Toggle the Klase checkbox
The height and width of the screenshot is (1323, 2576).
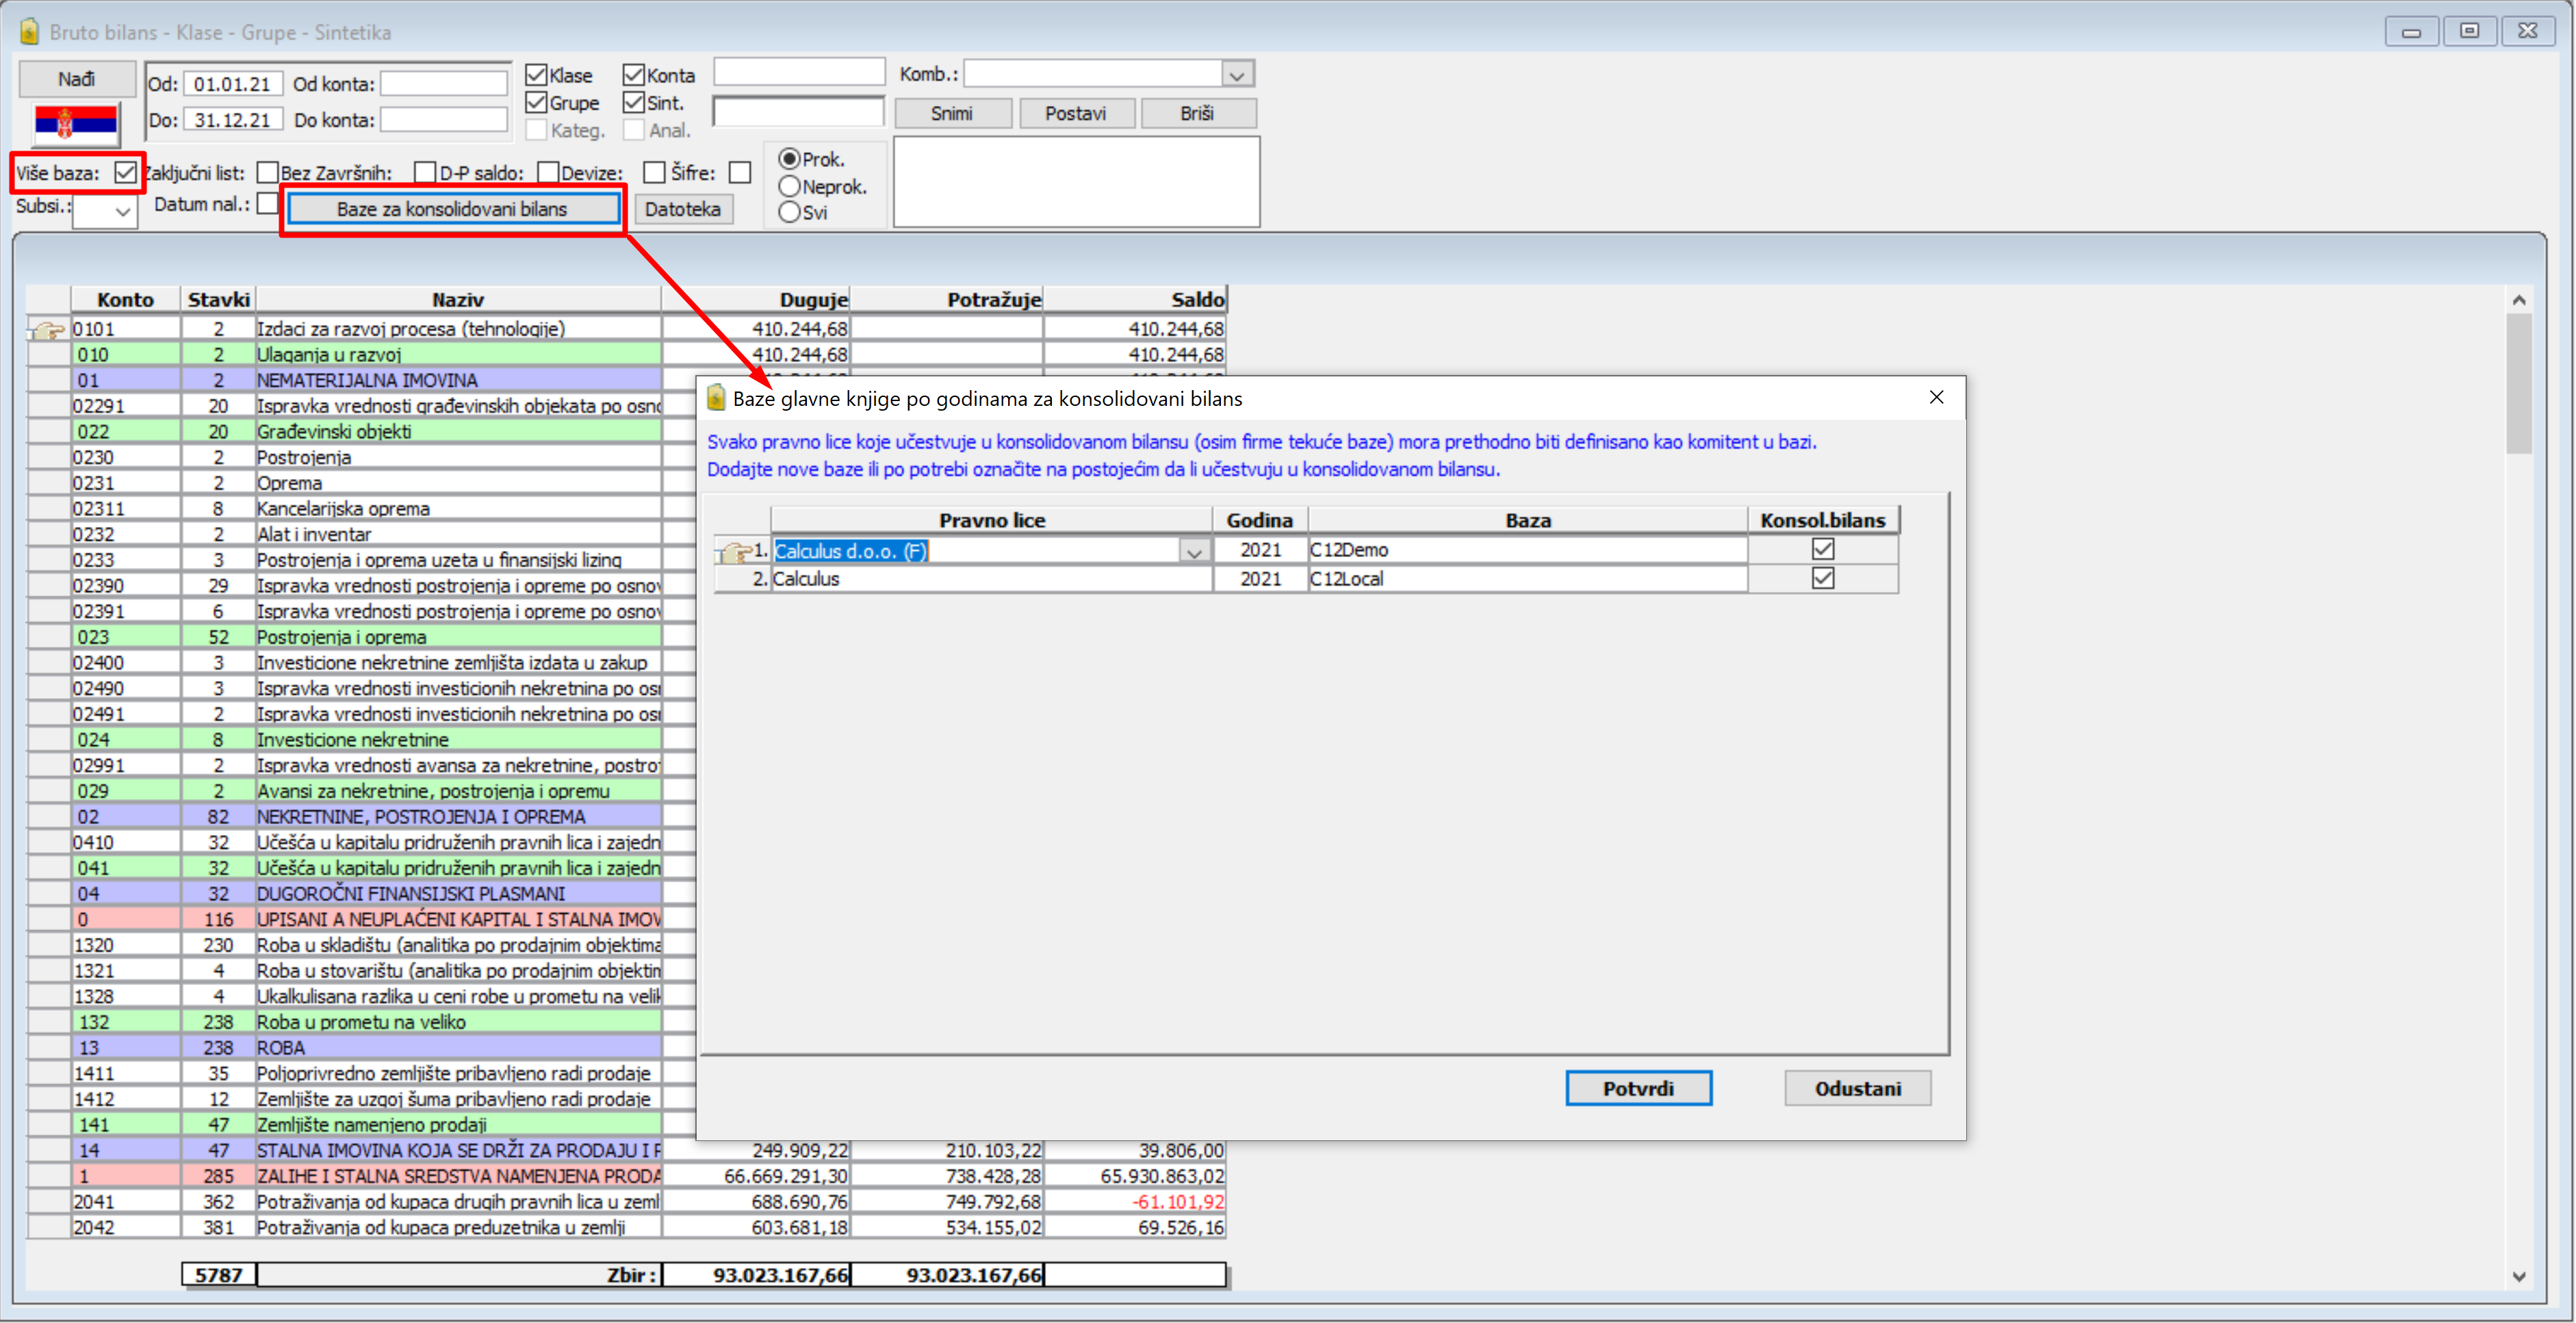tap(536, 75)
